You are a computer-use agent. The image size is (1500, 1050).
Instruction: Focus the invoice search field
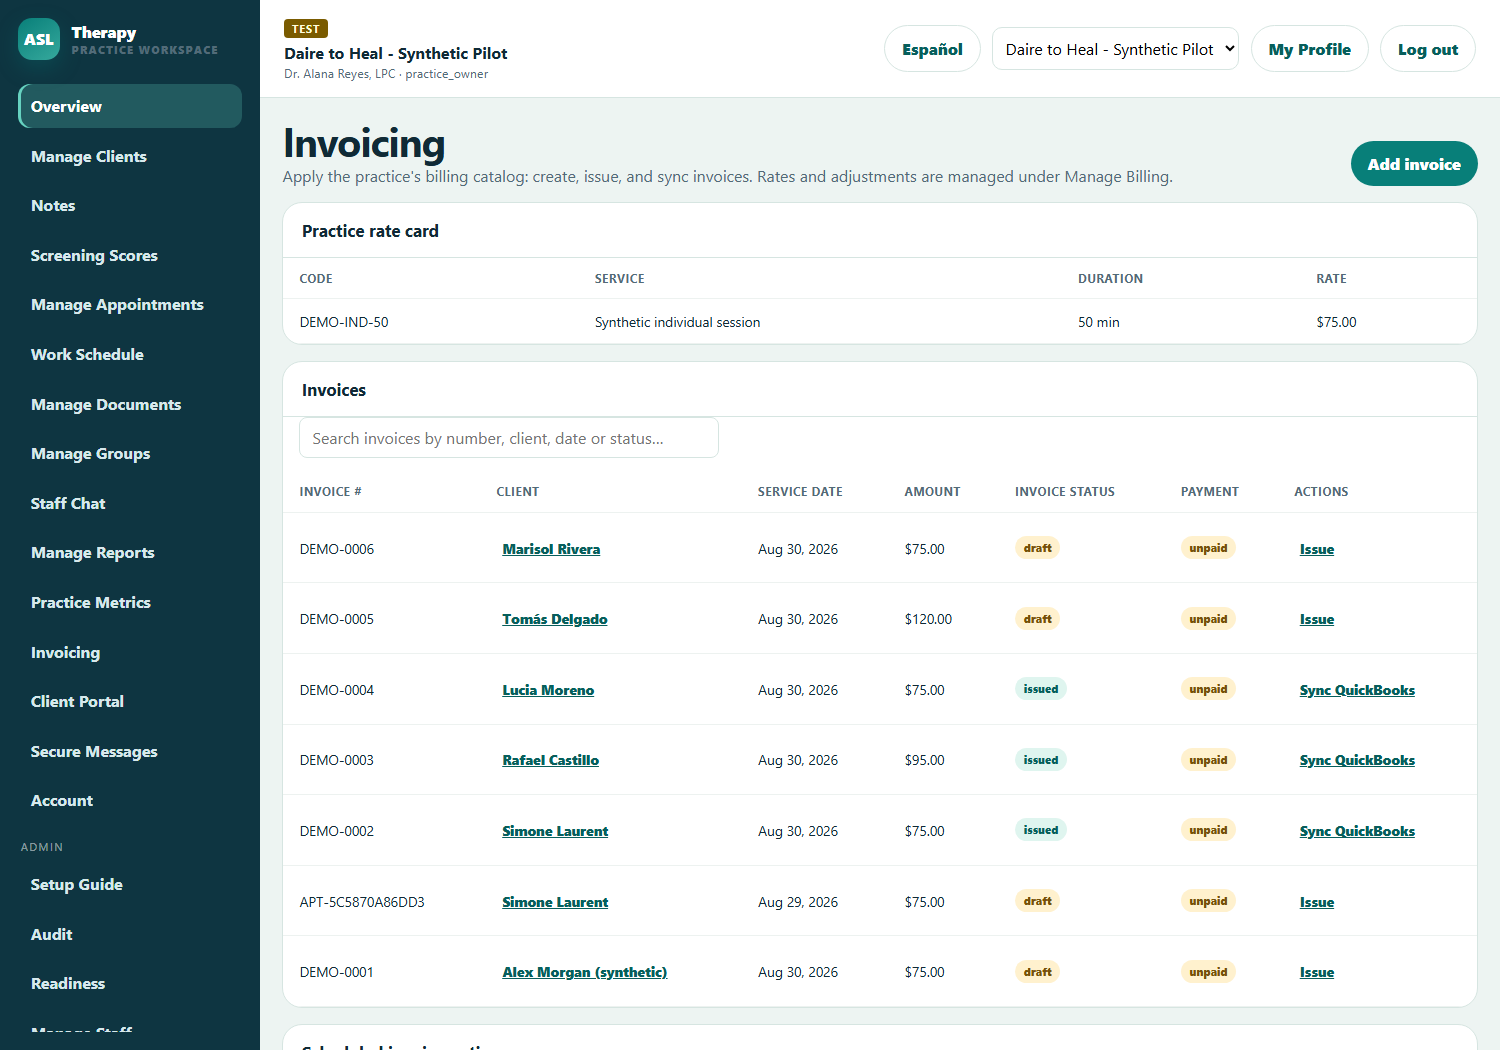pos(508,438)
